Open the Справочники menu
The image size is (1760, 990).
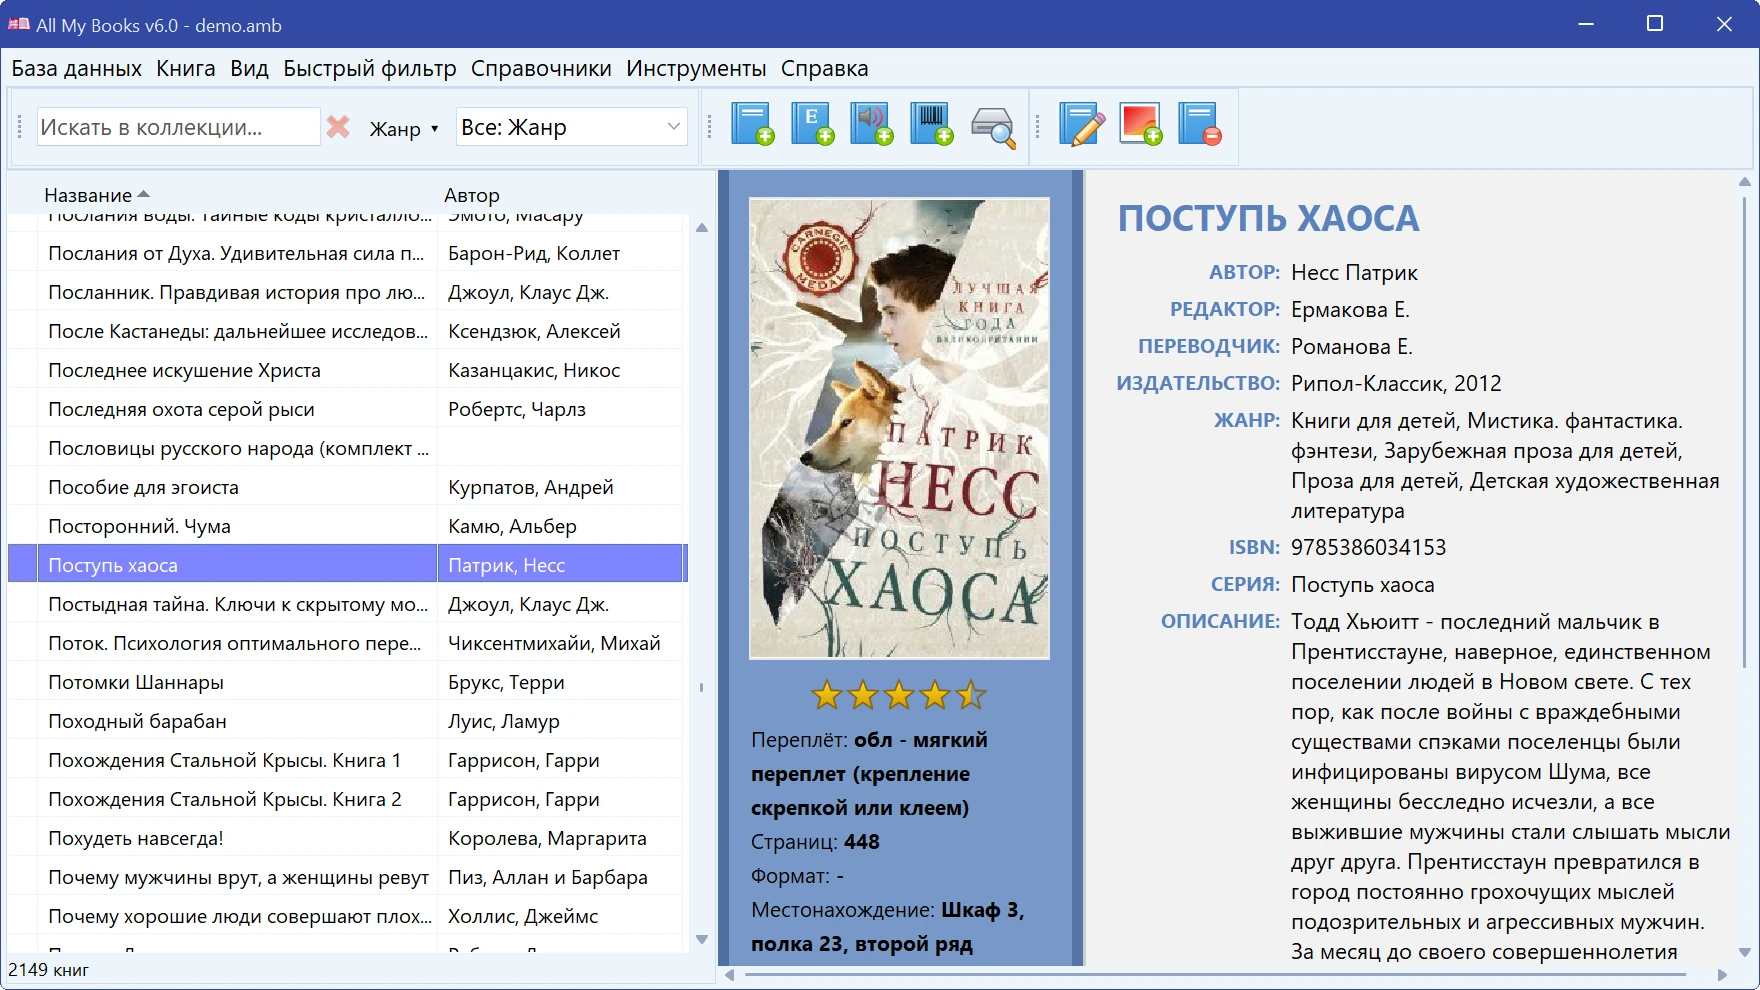541,69
